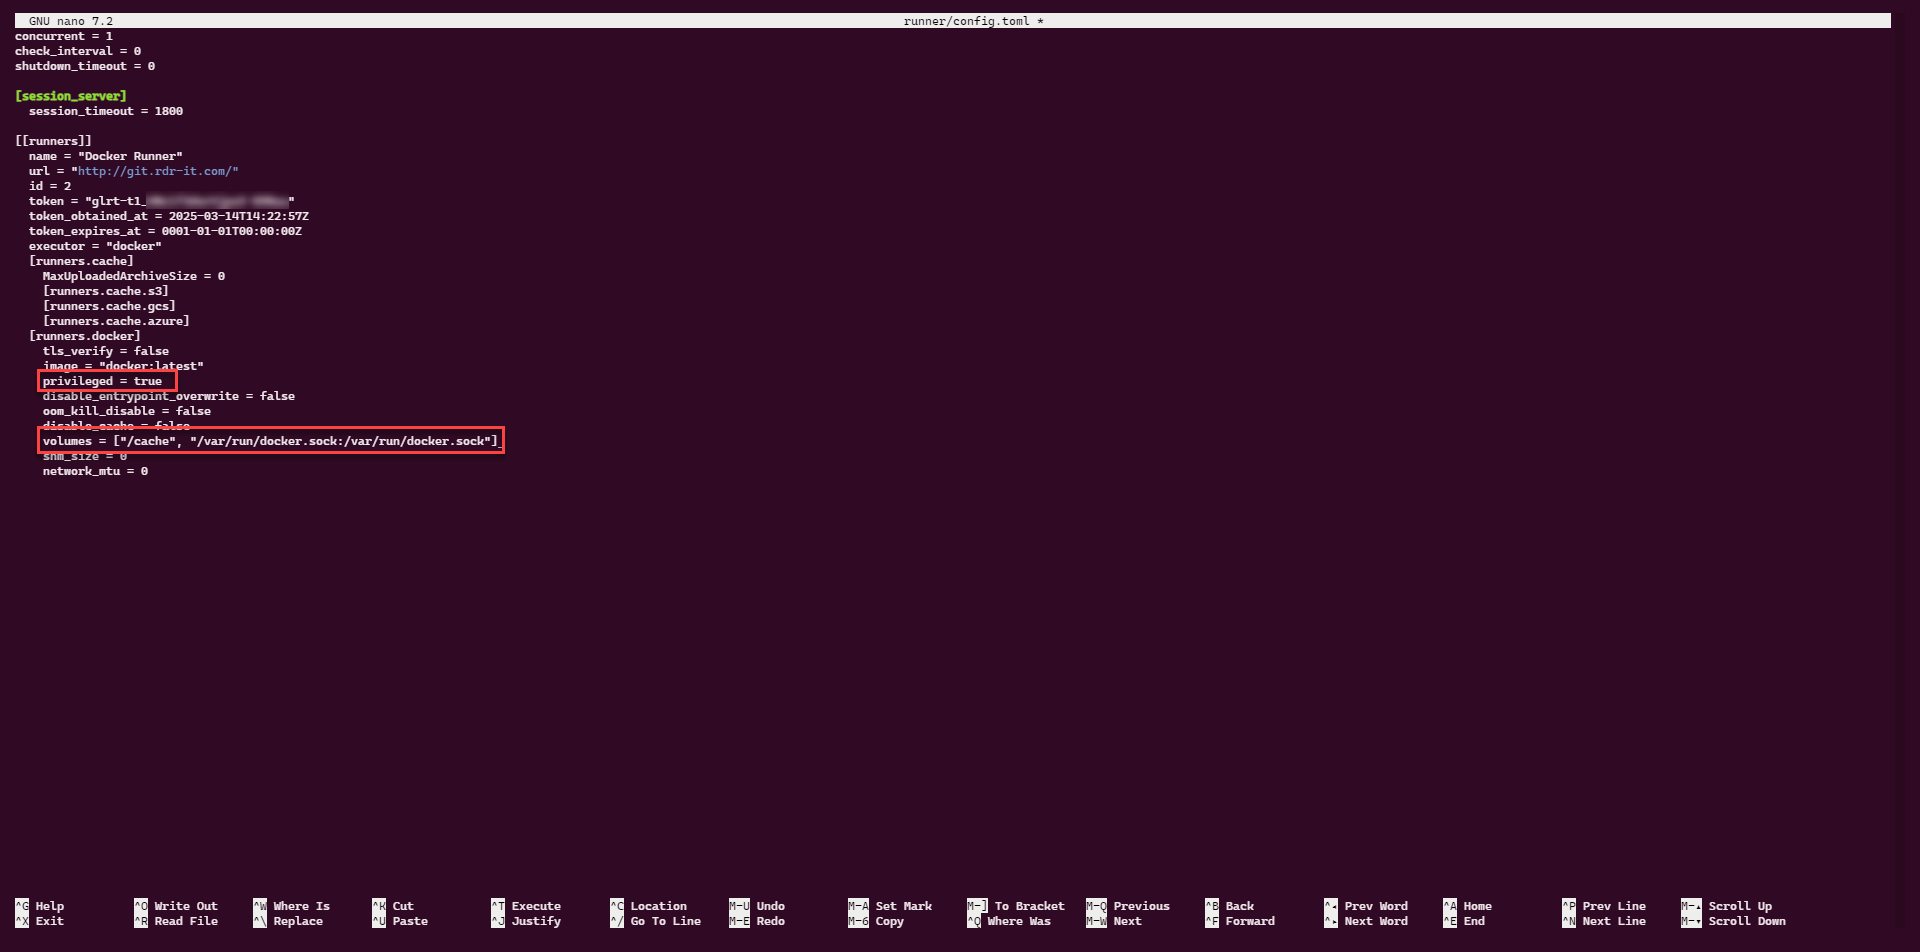Click the Where Is search shortcut
The image size is (1920, 952).
300,906
